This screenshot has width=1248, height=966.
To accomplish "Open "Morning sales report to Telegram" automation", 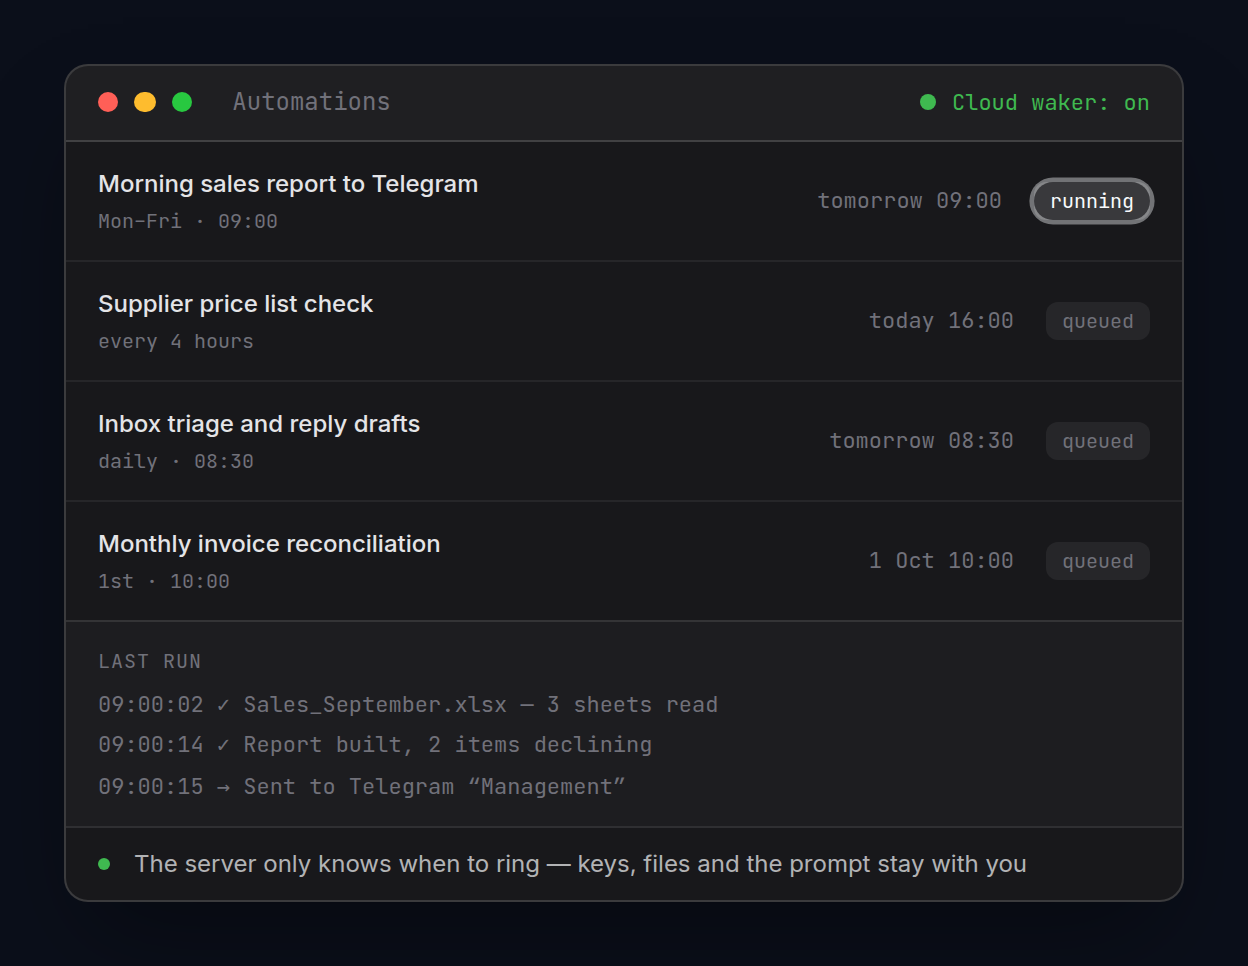I will tap(288, 184).
